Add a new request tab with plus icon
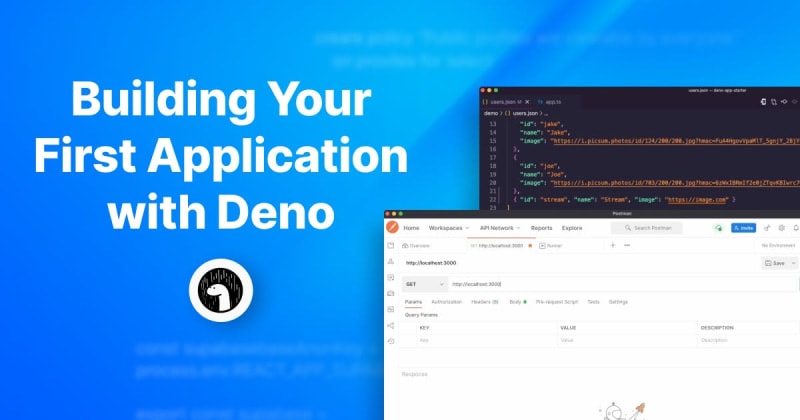 click(613, 245)
